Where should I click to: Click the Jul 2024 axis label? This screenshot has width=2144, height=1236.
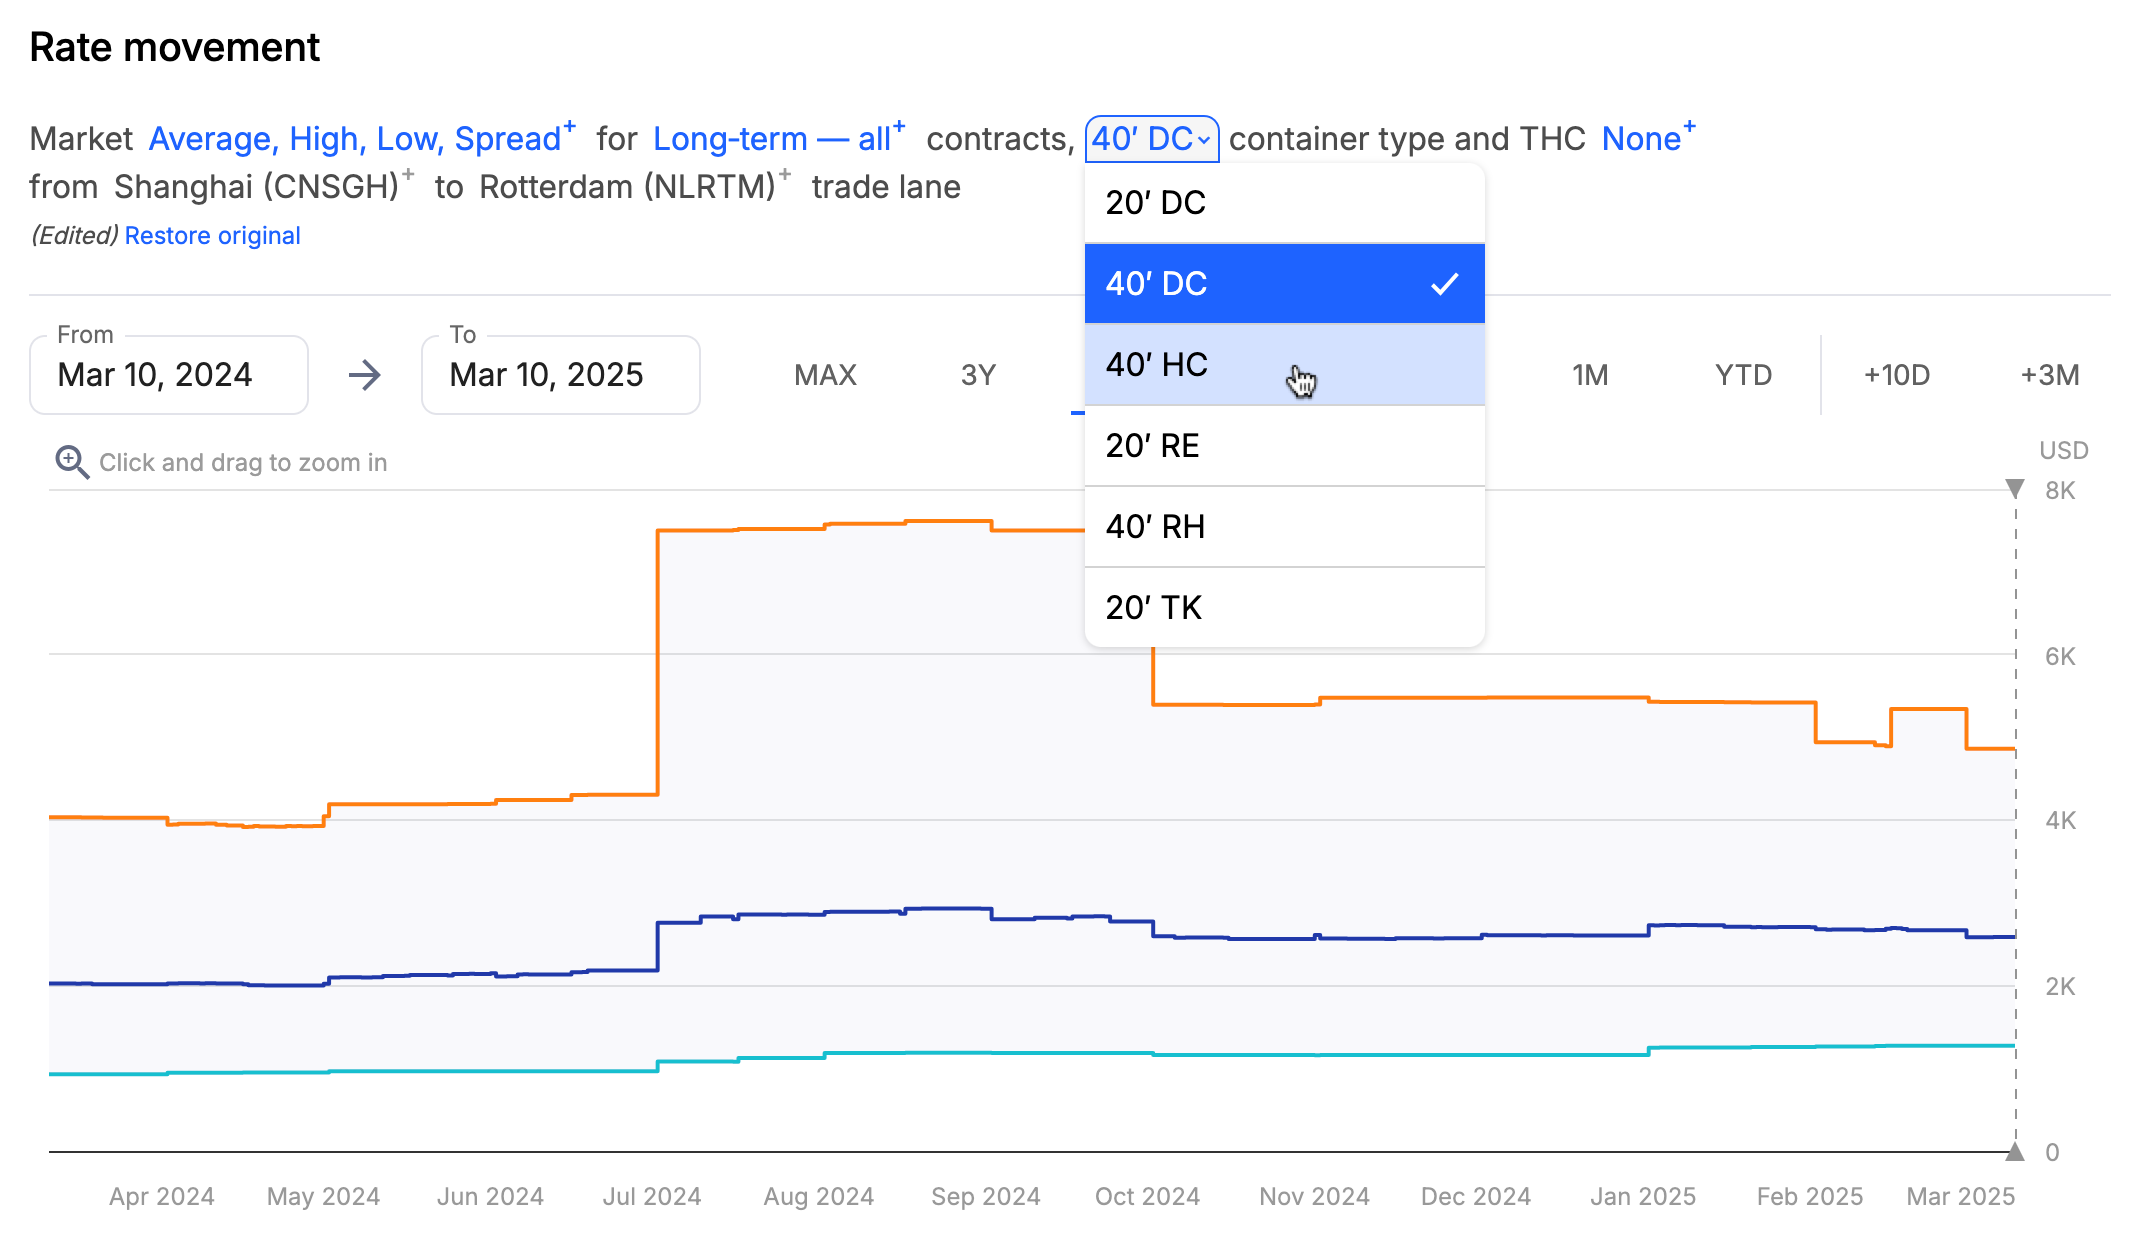coord(652,1197)
